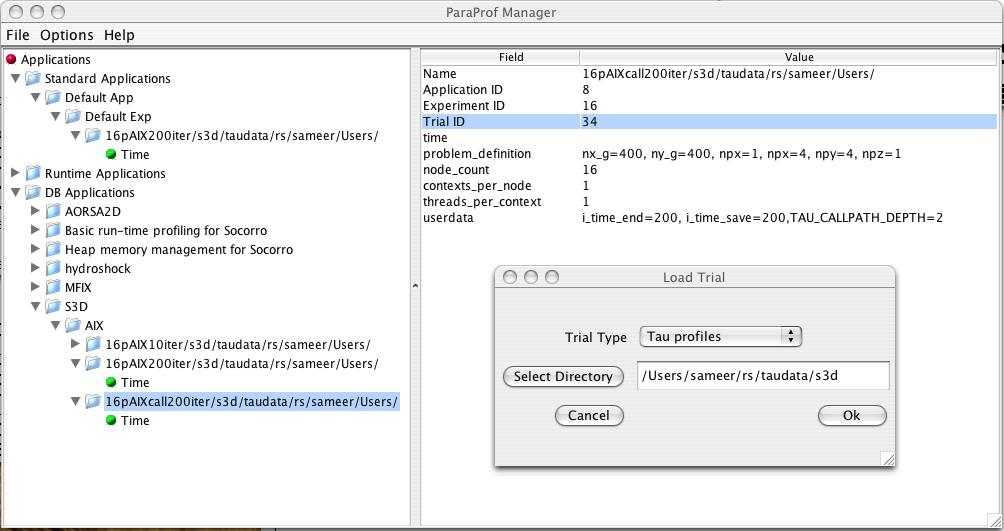Click the MFIX folder icon
The height and width of the screenshot is (531, 1004).
(x=54, y=288)
